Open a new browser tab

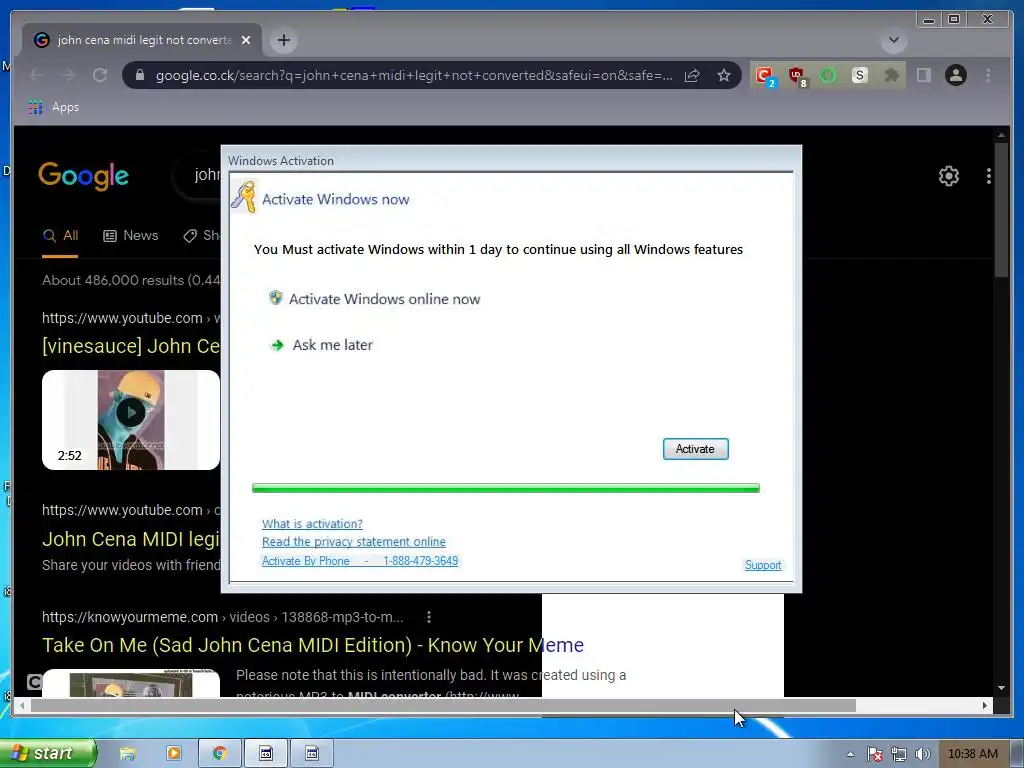click(x=283, y=40)
